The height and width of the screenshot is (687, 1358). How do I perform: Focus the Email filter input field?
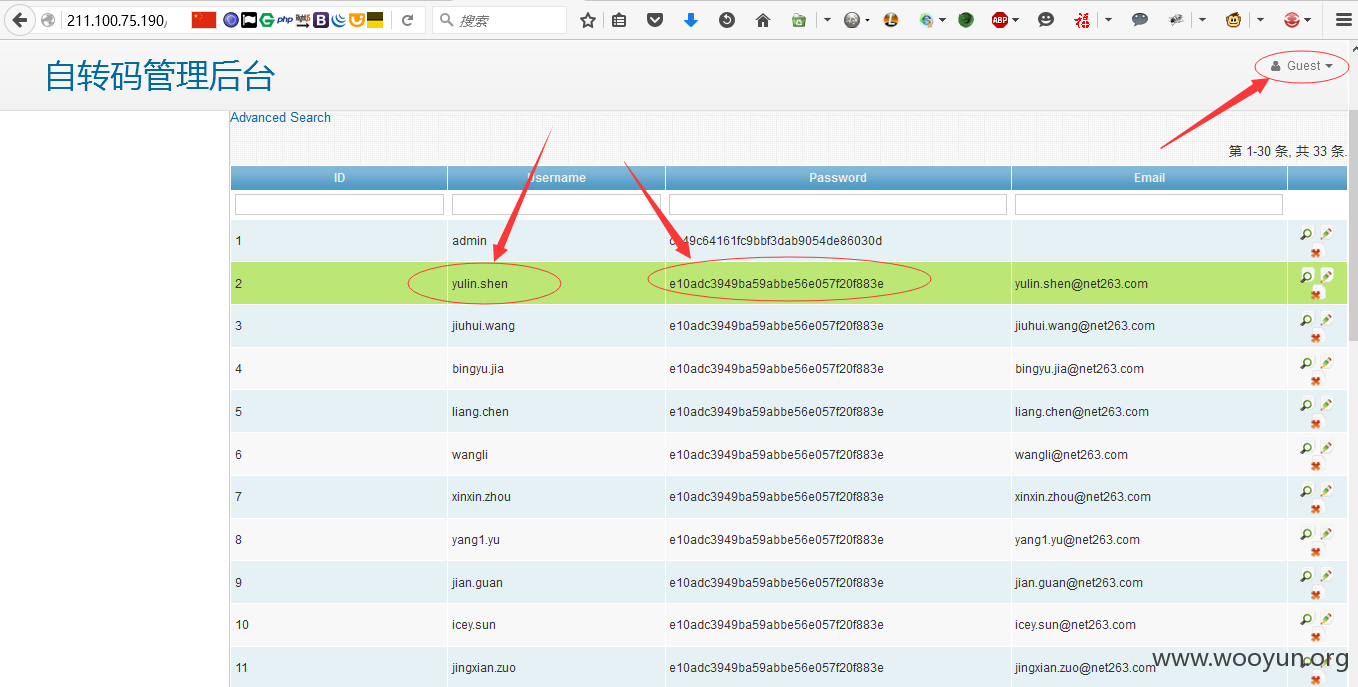point(1149,204)
